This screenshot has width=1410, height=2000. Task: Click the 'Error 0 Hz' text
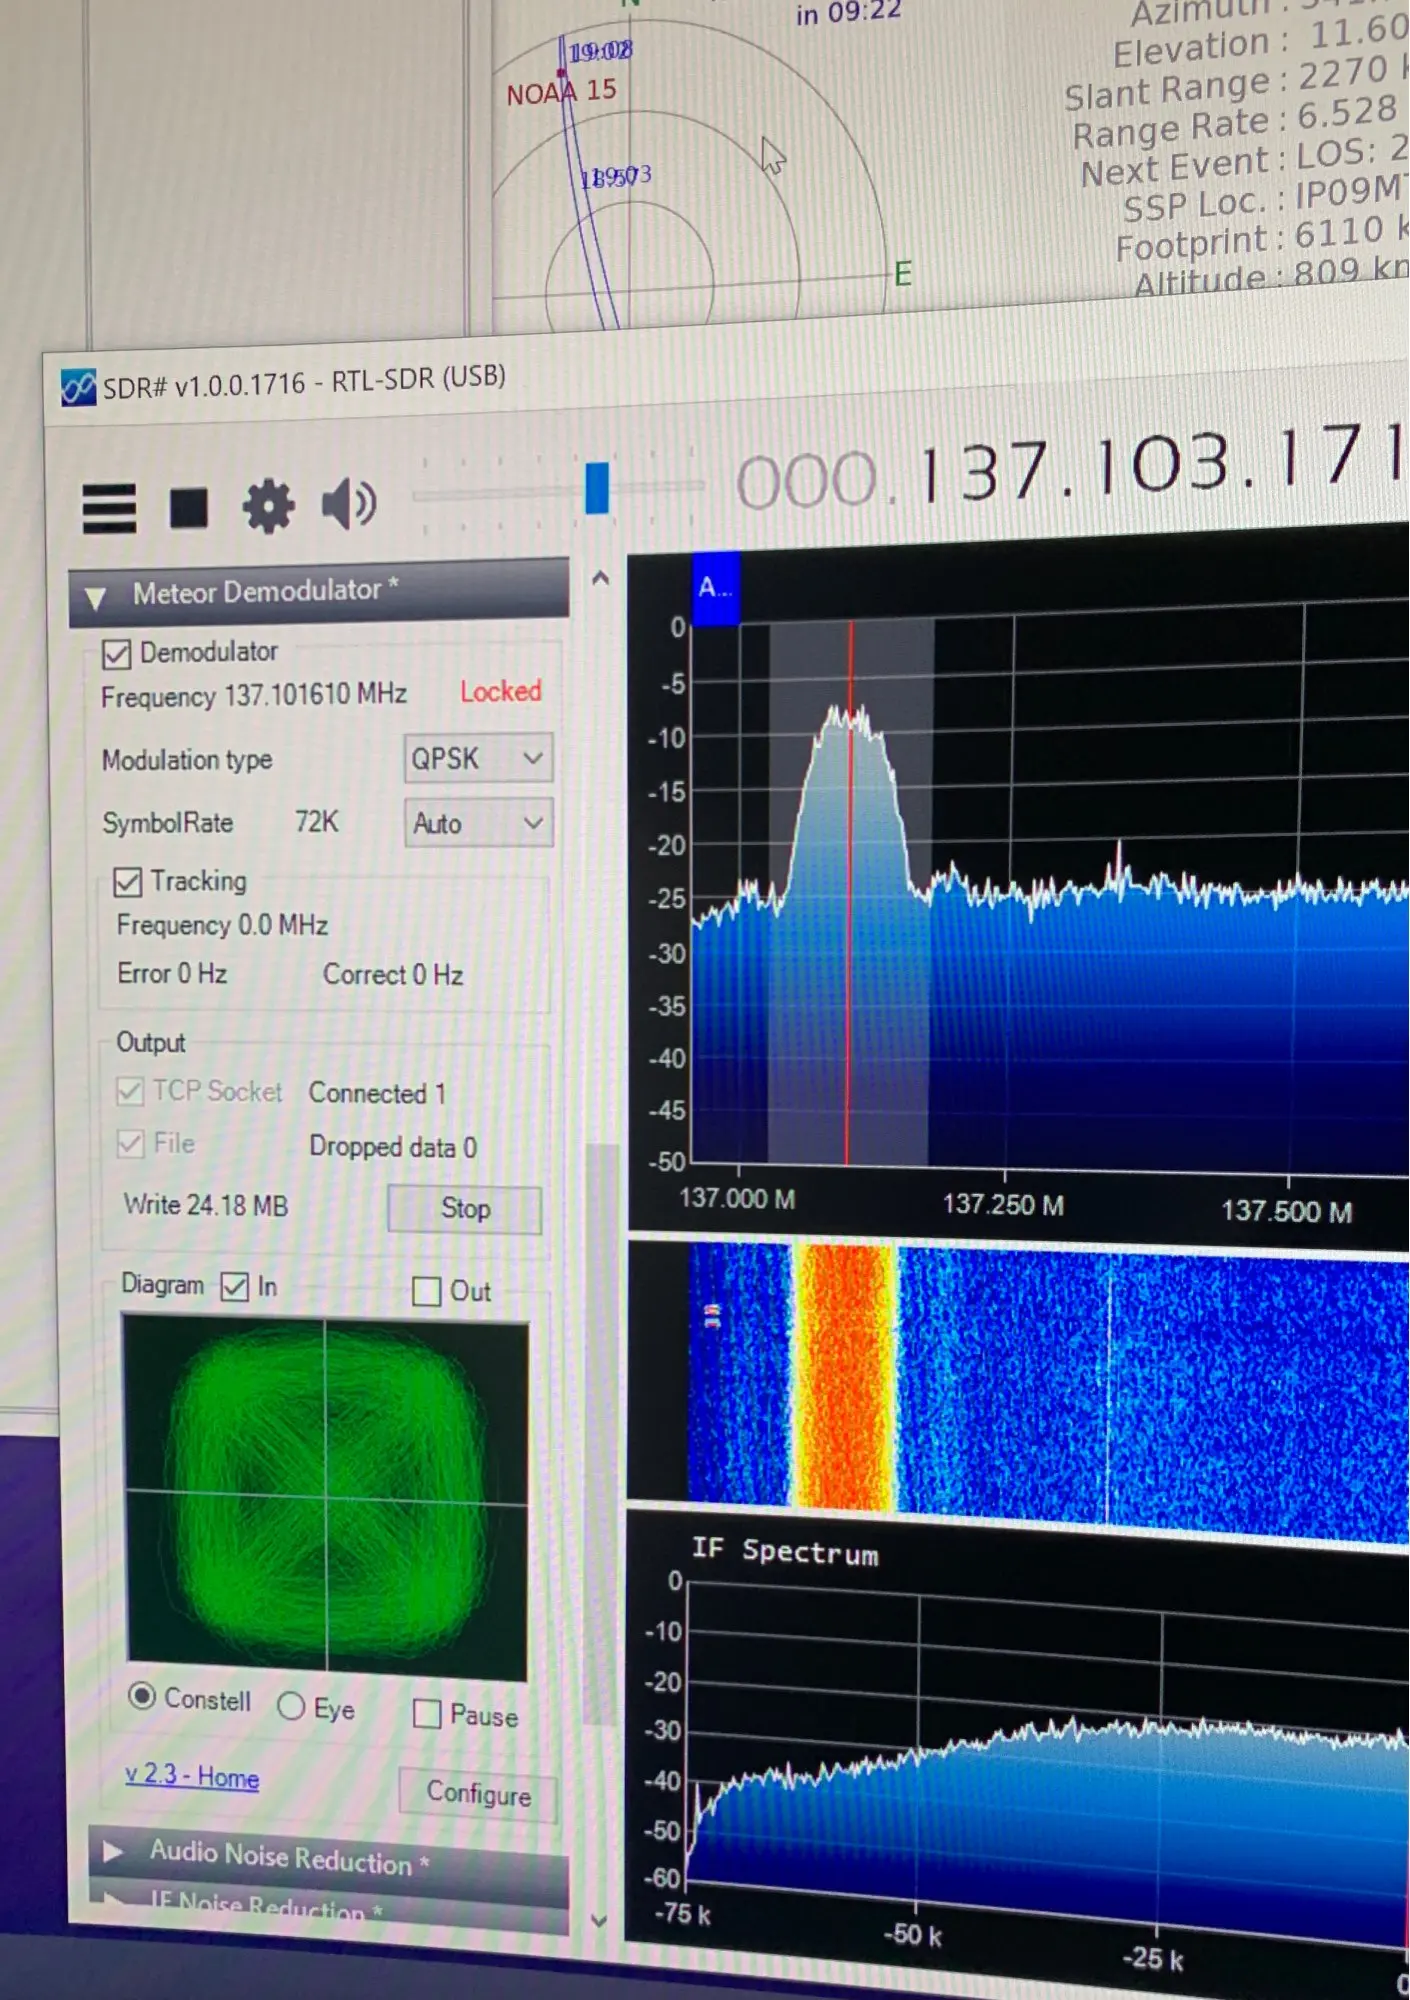coord(172,973)
